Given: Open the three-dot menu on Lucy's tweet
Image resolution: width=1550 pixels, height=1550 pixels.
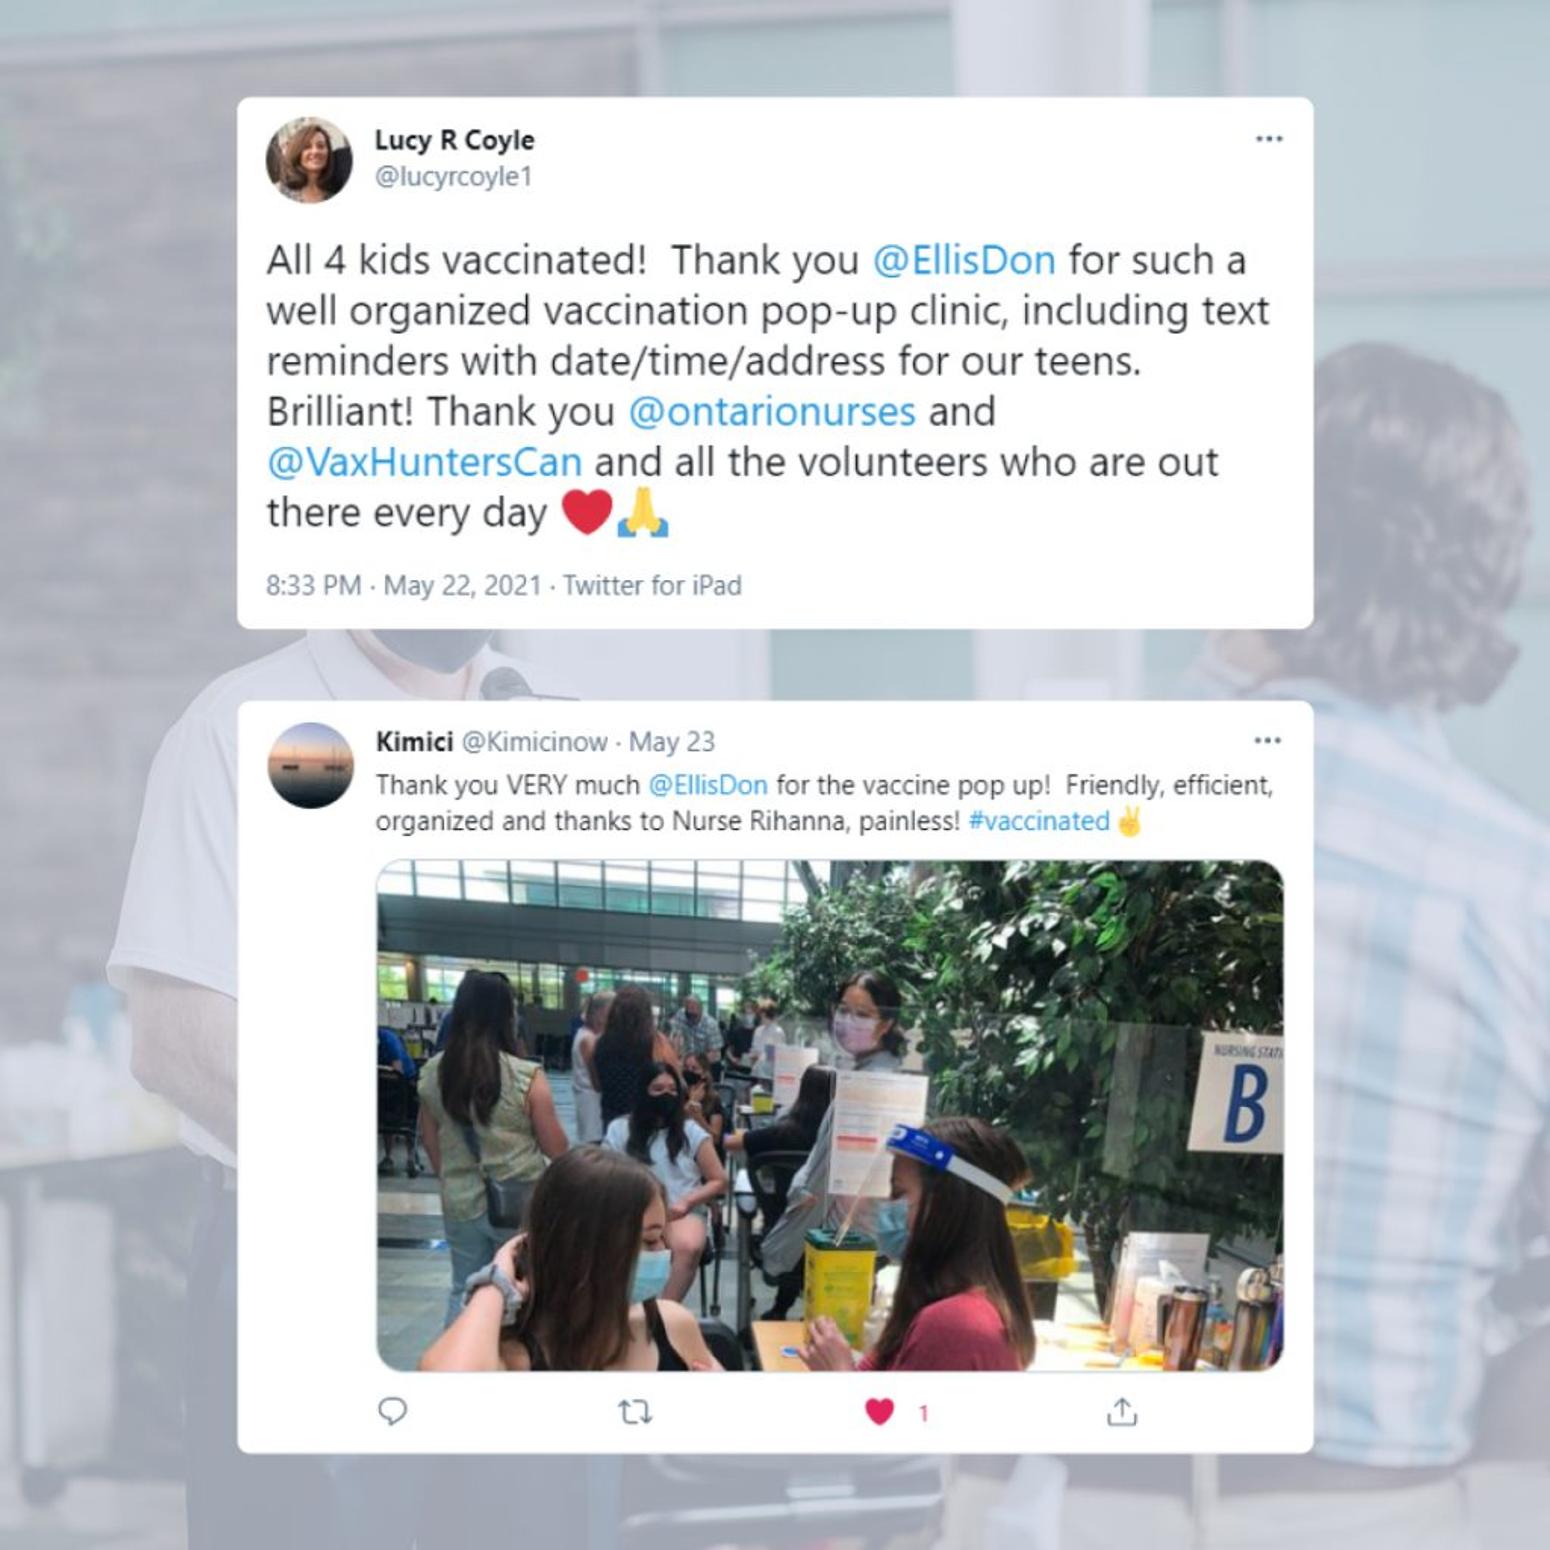Looking at the screenshot, I should [x=1269, y=139].
